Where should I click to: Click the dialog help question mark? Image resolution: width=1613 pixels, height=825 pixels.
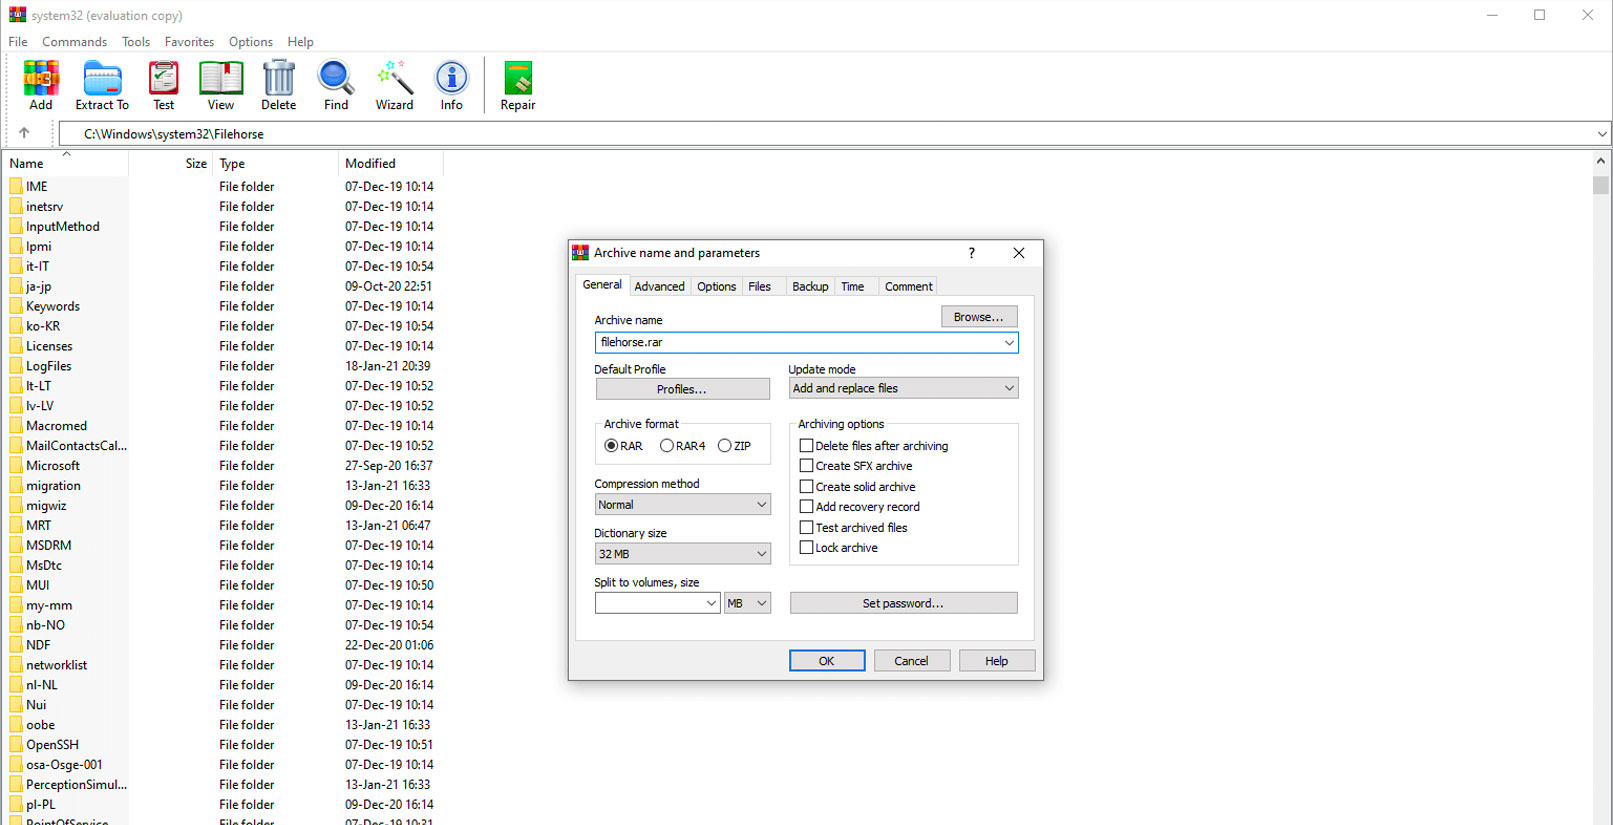click(x=971, y=253)
